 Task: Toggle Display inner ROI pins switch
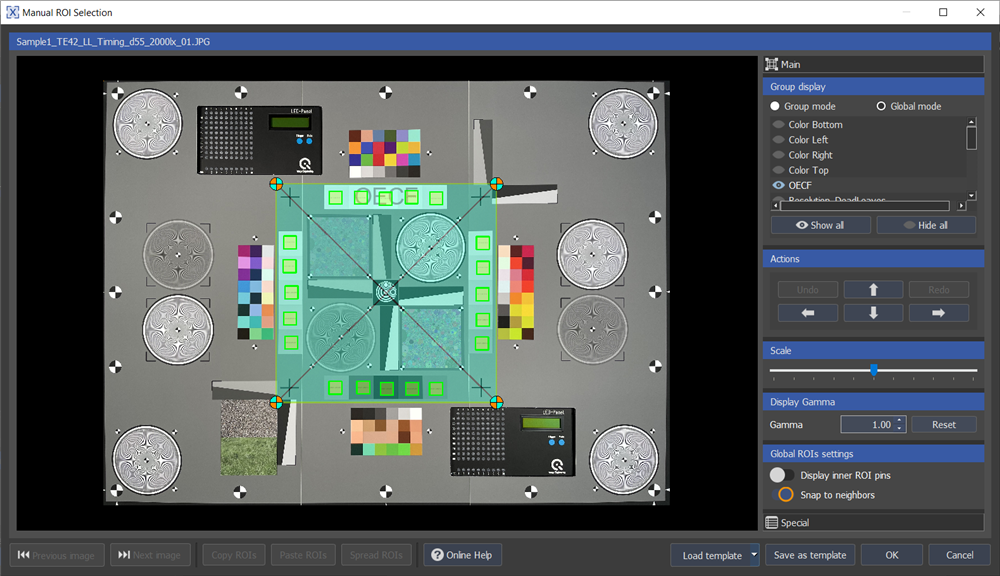point(782,475)
